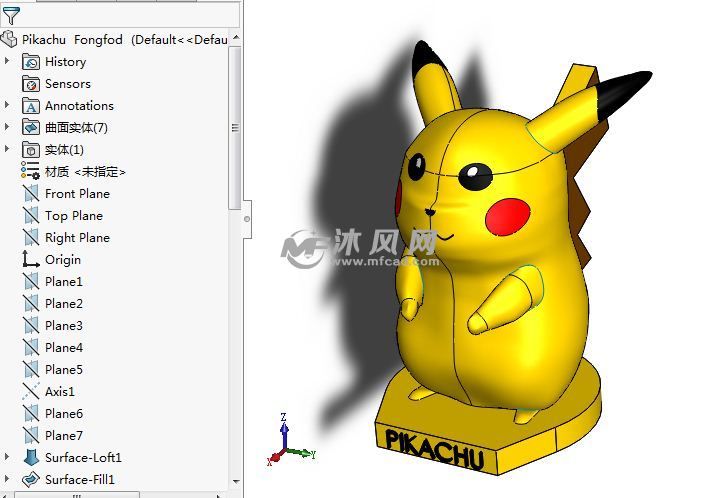
Task: Expand the Surface-Fill1 feature
Action: coord(7,479)
